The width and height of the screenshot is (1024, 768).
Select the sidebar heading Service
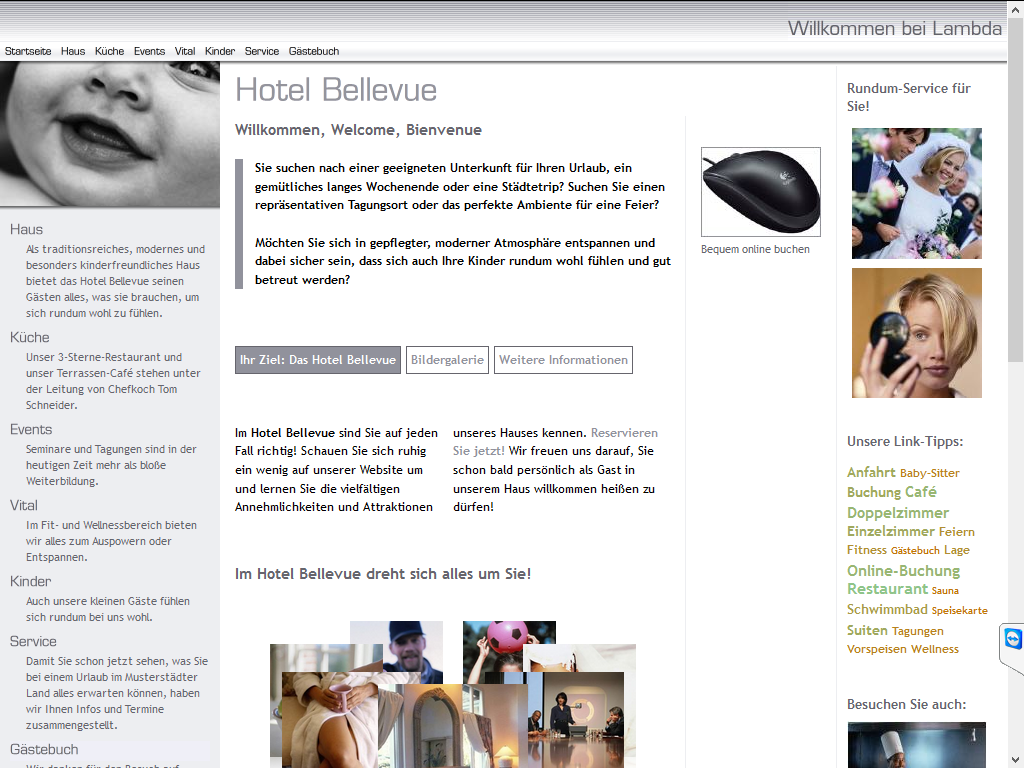[33, 641]
